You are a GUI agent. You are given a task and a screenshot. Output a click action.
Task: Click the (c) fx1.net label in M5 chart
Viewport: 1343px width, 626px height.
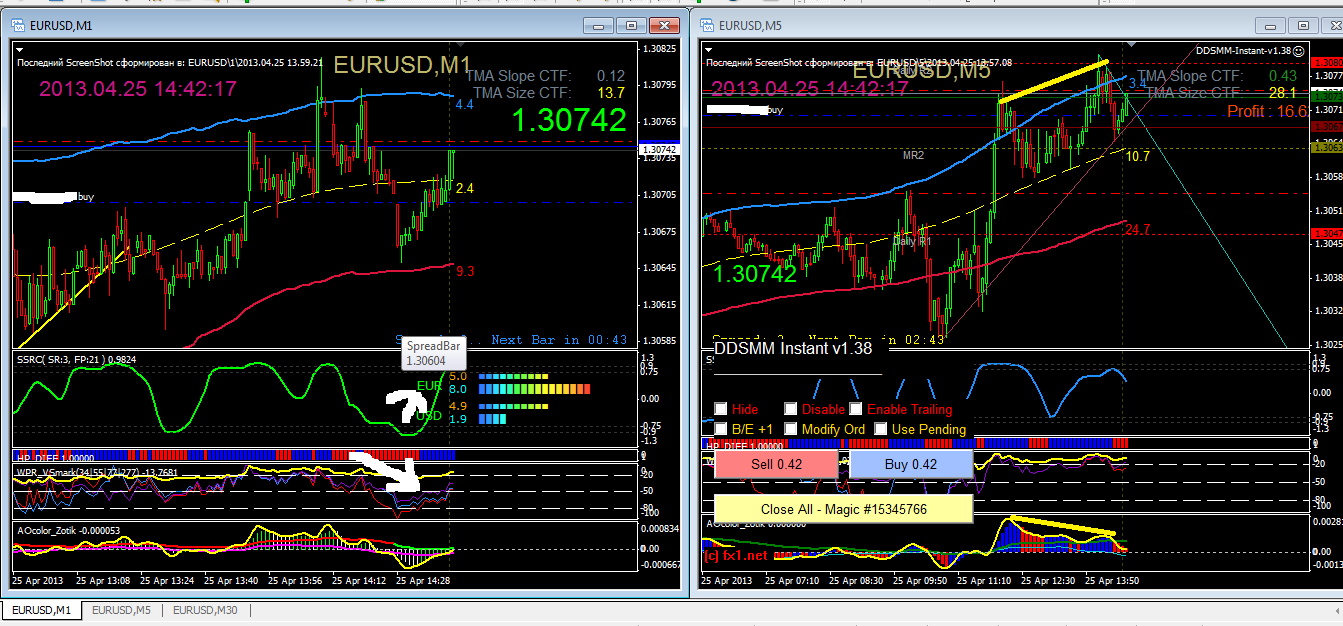pyautogui.click(x=737, y=555)
